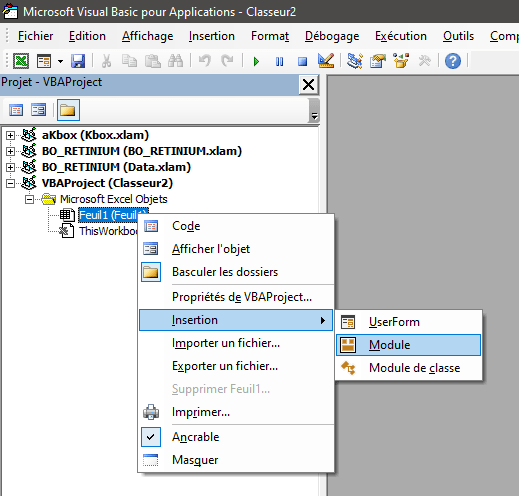Open the Insertion submenu in context menu
The image size is (519, 496).
[236, 320]
